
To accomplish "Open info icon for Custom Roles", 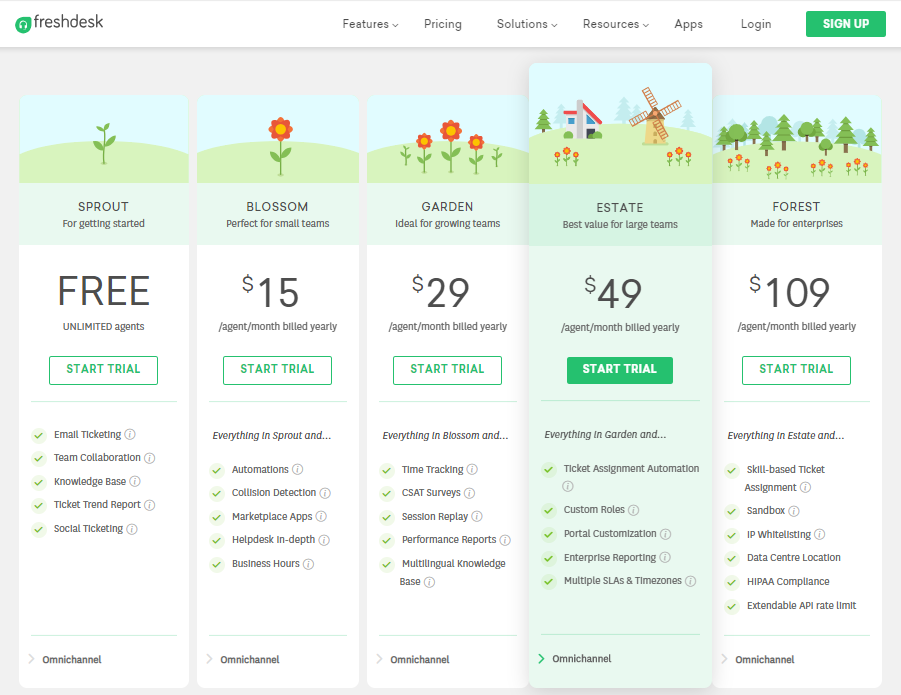I will point(633,510).
